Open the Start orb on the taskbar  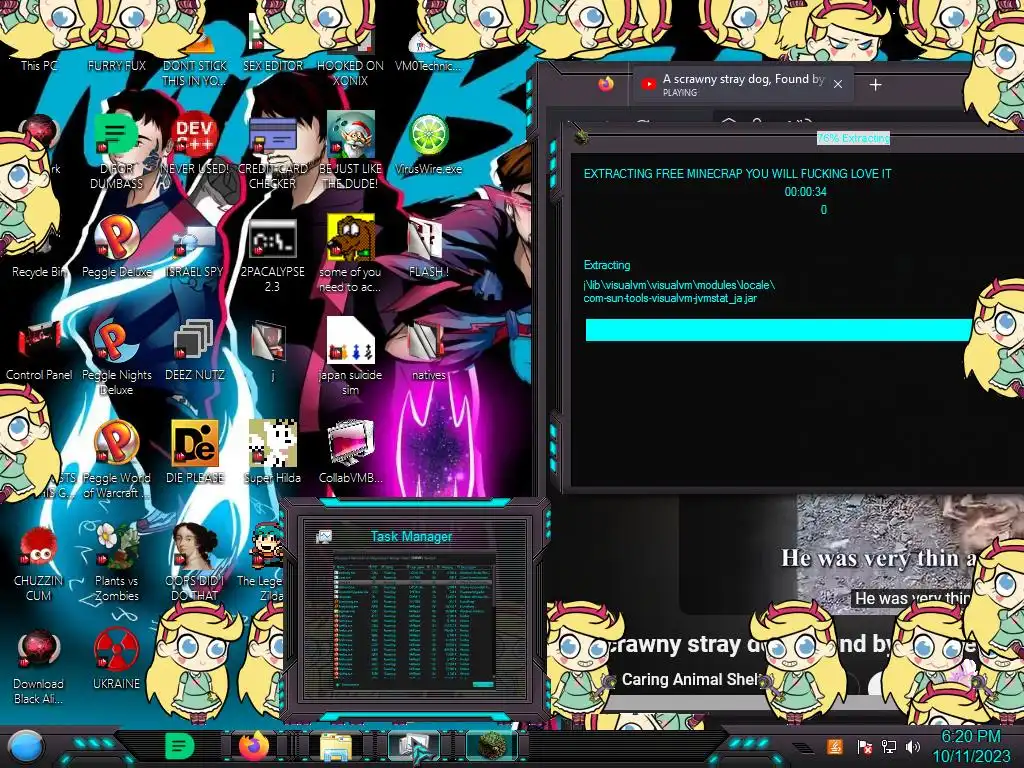[25, 746]
